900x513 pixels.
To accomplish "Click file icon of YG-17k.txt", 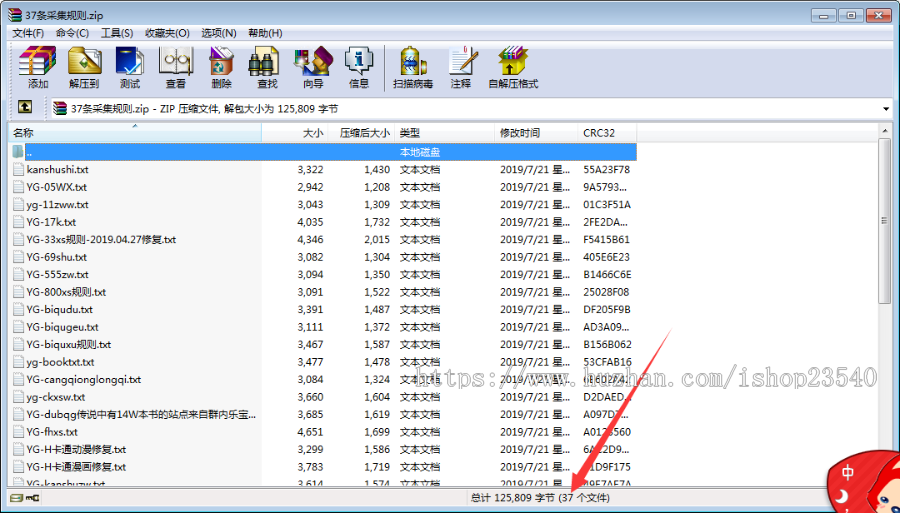I will tap(19, 222).
